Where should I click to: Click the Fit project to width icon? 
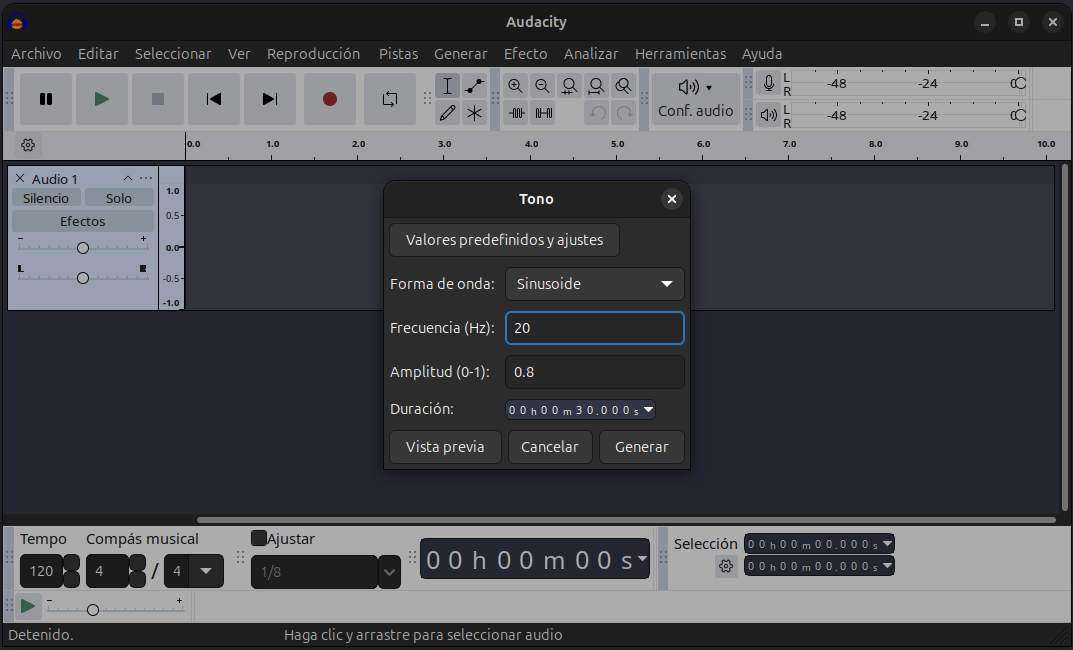pyautogui.click(x=596, y=86)
